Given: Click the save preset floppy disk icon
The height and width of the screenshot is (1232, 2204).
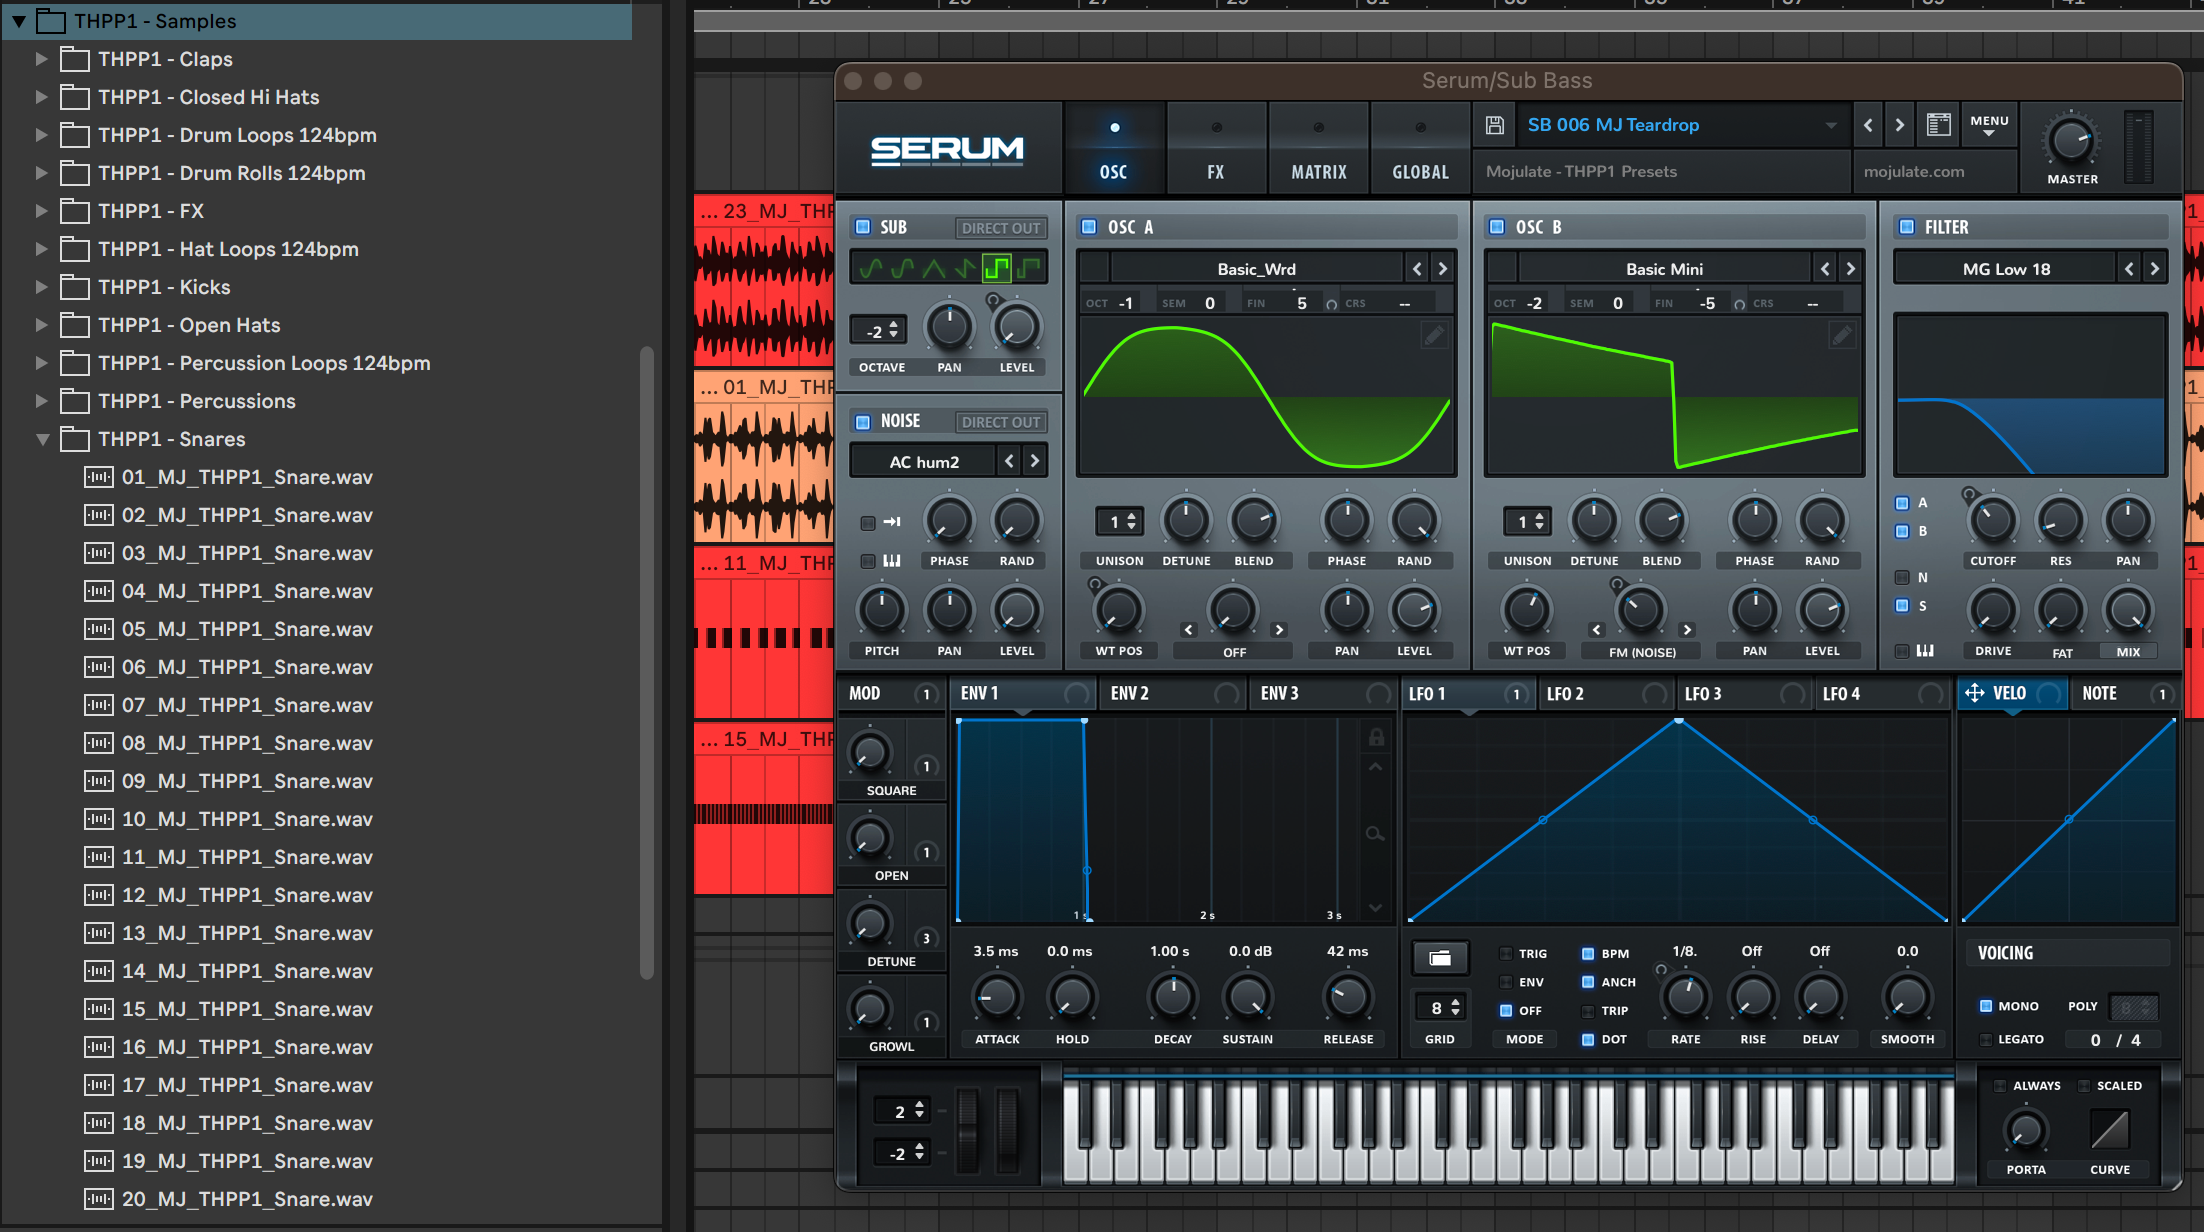Looking at the screenshot, I should point(1494,125).
